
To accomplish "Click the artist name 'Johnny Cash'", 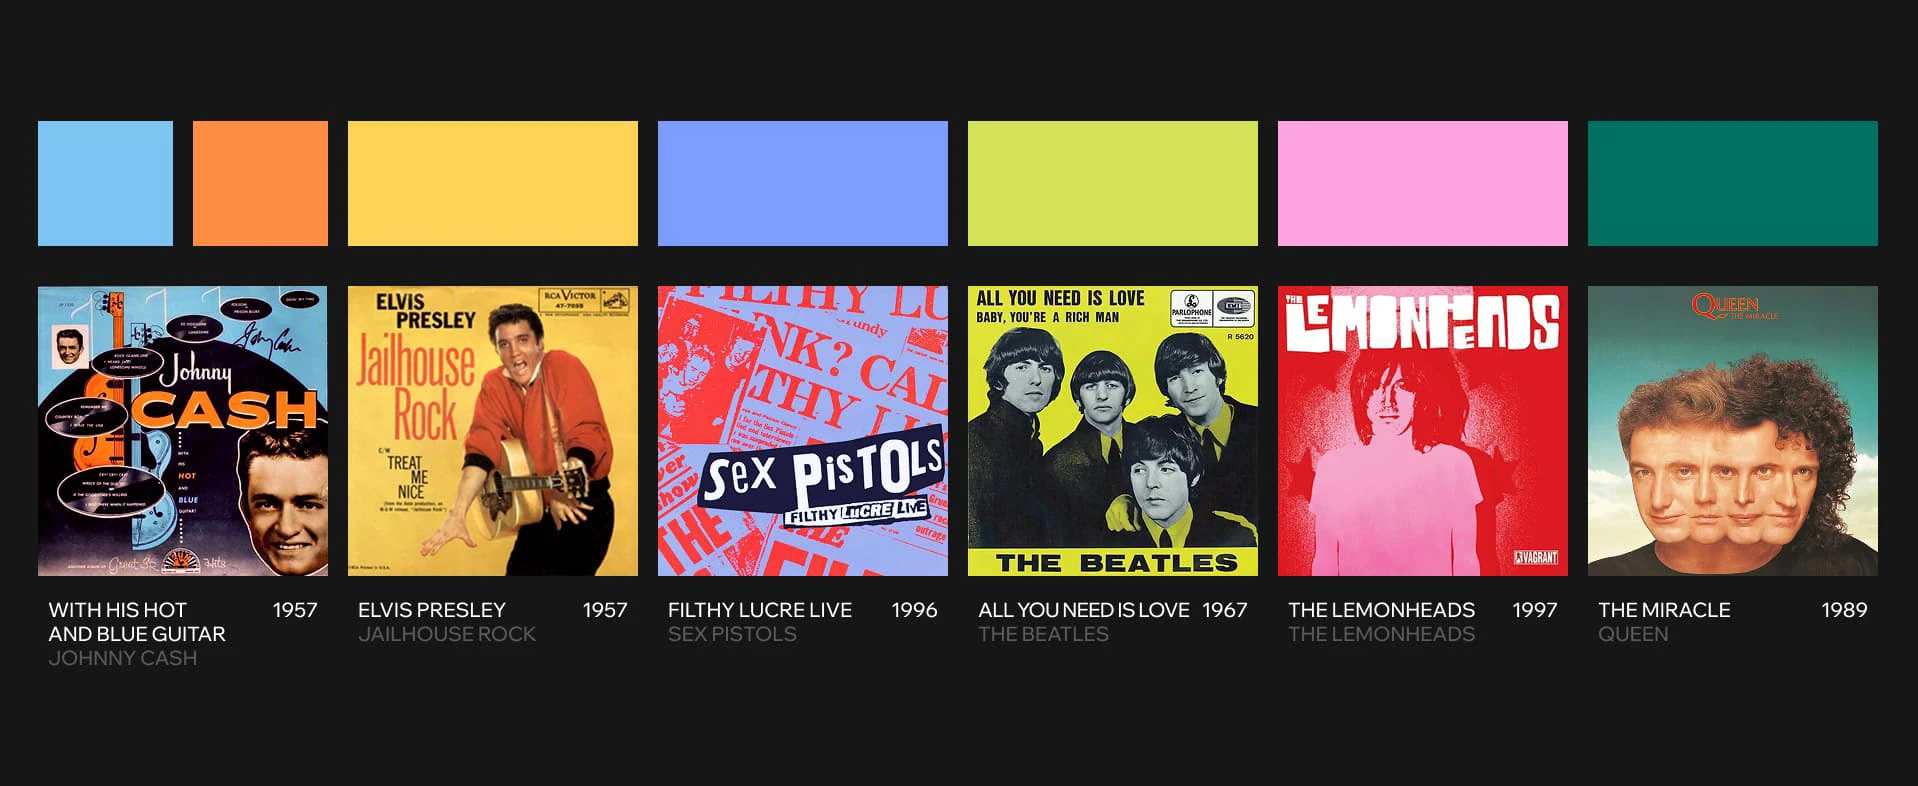I will tap(123, 658).
